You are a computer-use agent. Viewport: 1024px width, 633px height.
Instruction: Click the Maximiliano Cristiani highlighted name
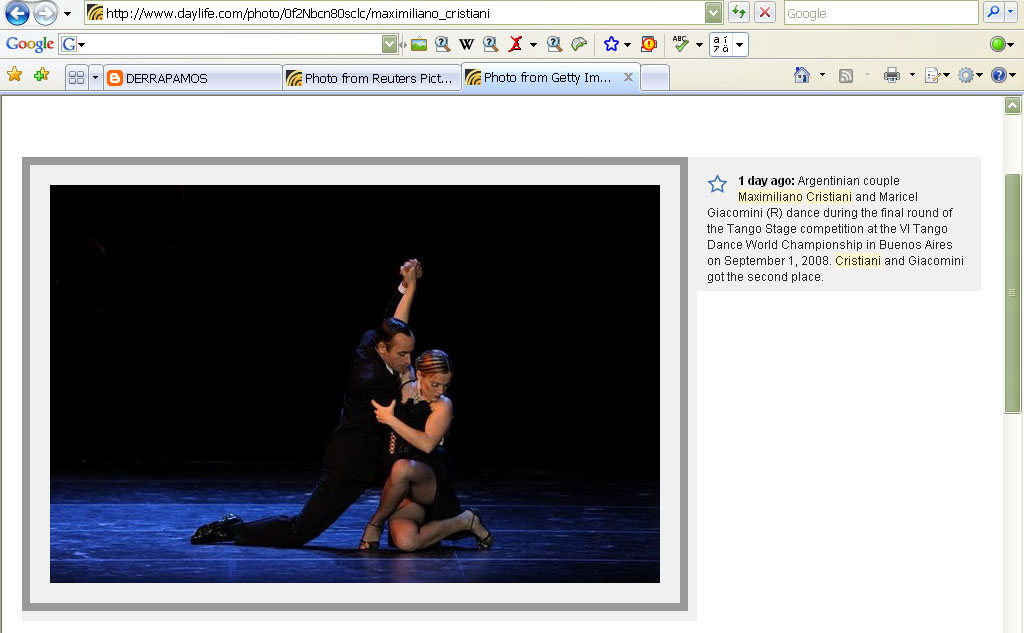(795, 197)
